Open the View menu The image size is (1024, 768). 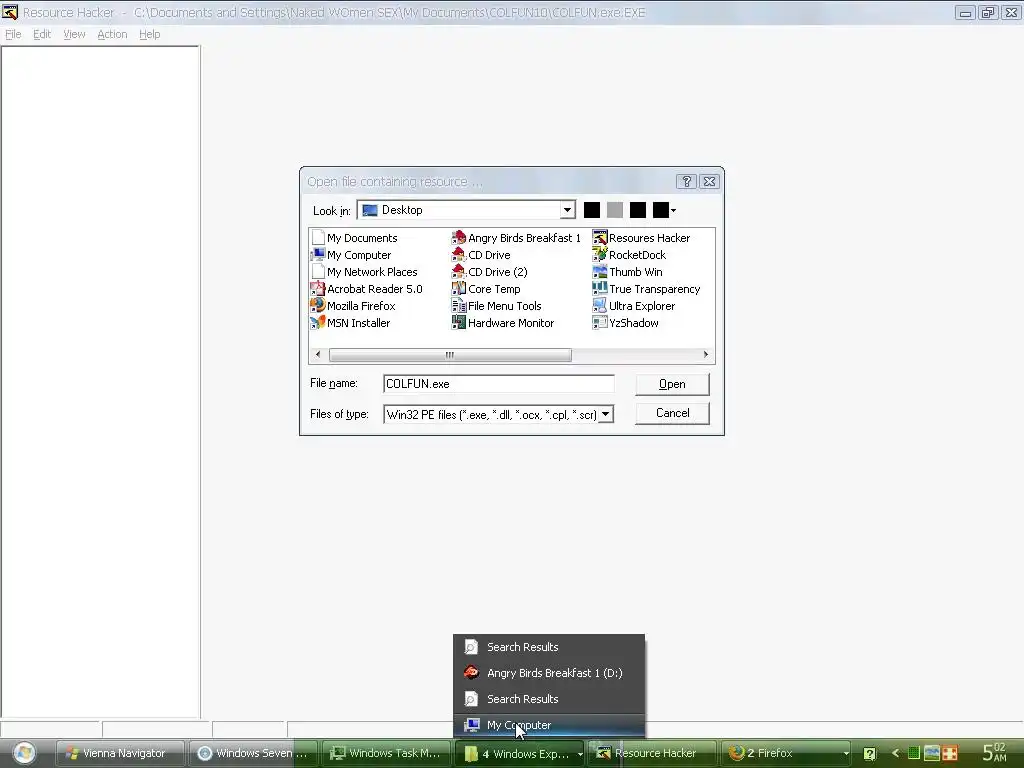[74, 34]
